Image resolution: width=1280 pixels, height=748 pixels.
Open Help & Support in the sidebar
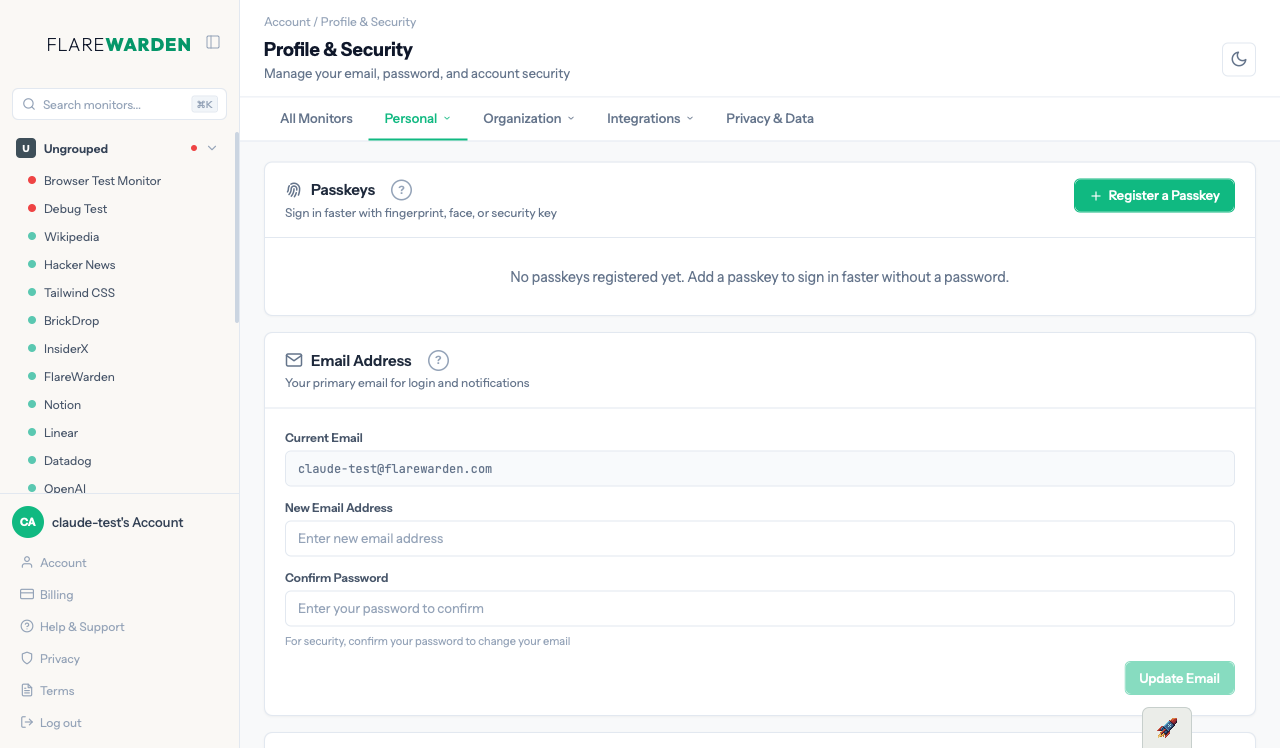point(81,627)
